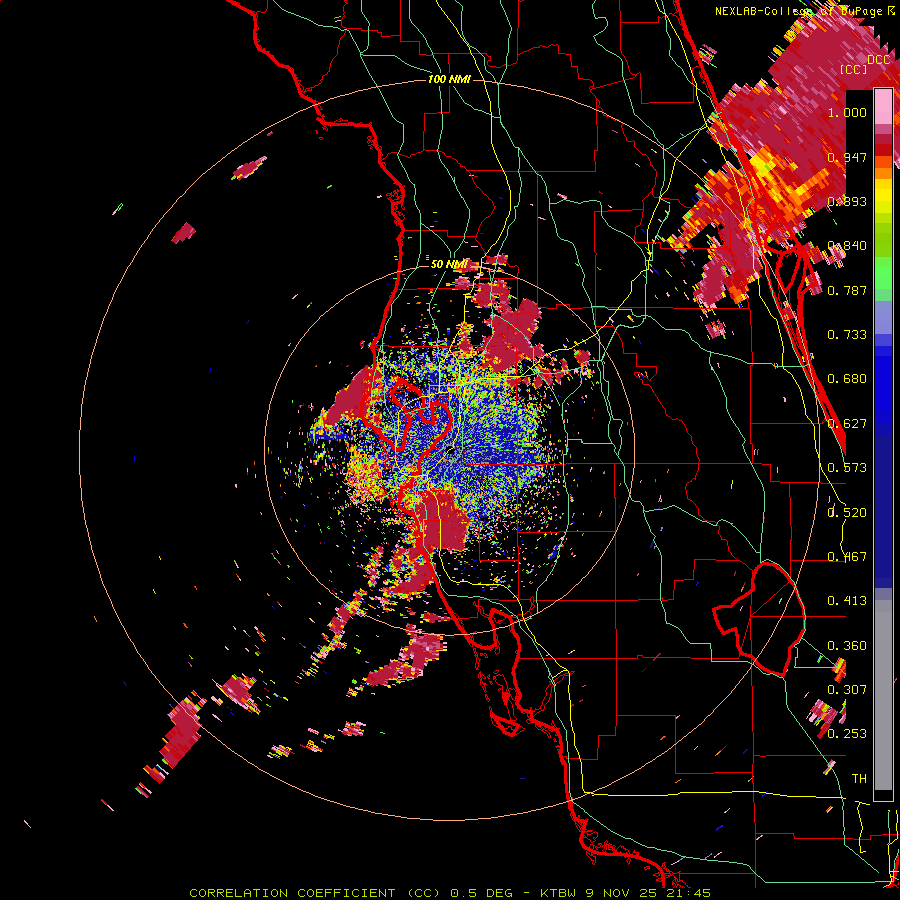Click the 0.413 scale label
Viewport: 900px width, 900px height.
tap(847, 601)
